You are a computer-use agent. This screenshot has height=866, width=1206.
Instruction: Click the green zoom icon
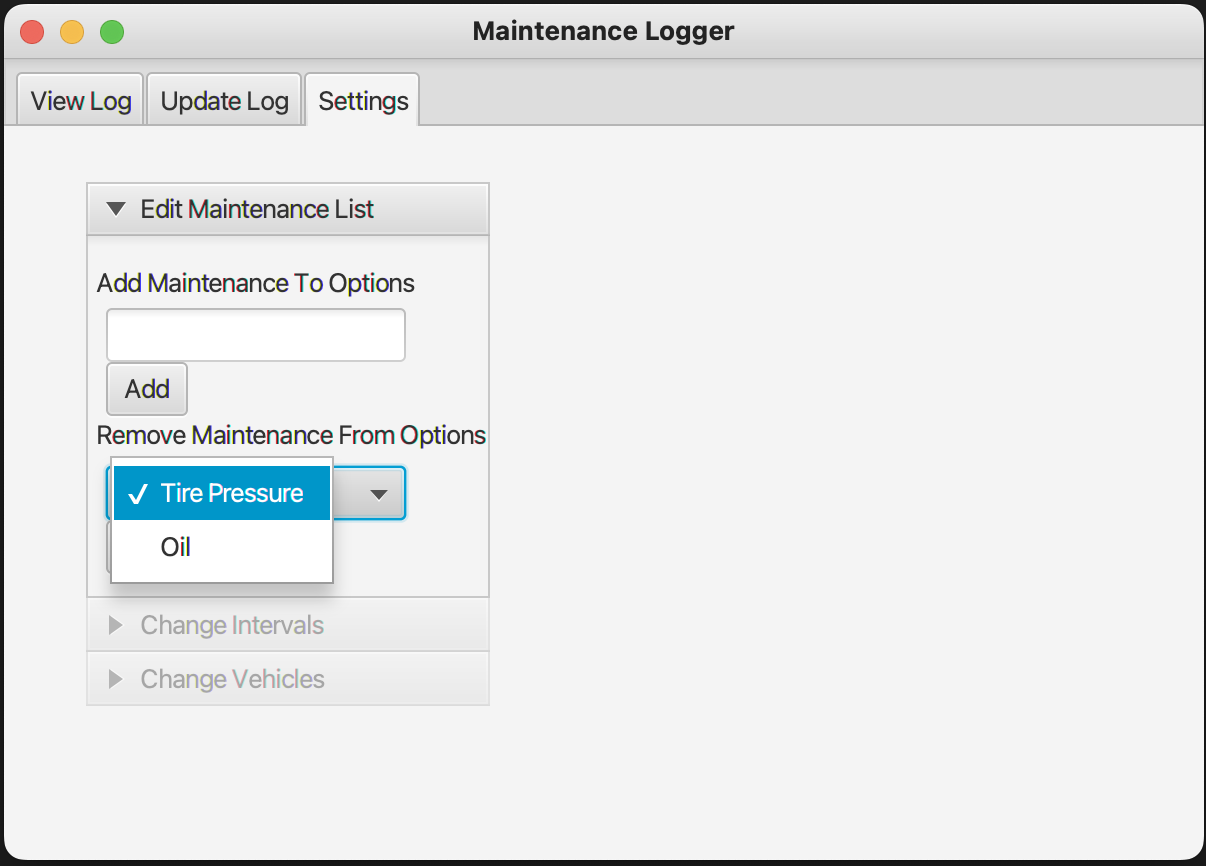coord(112,31)
